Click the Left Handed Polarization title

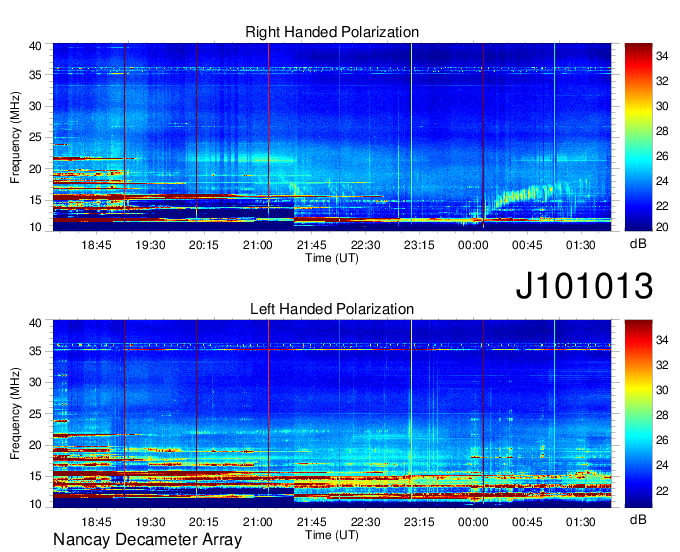click(332, 309)
